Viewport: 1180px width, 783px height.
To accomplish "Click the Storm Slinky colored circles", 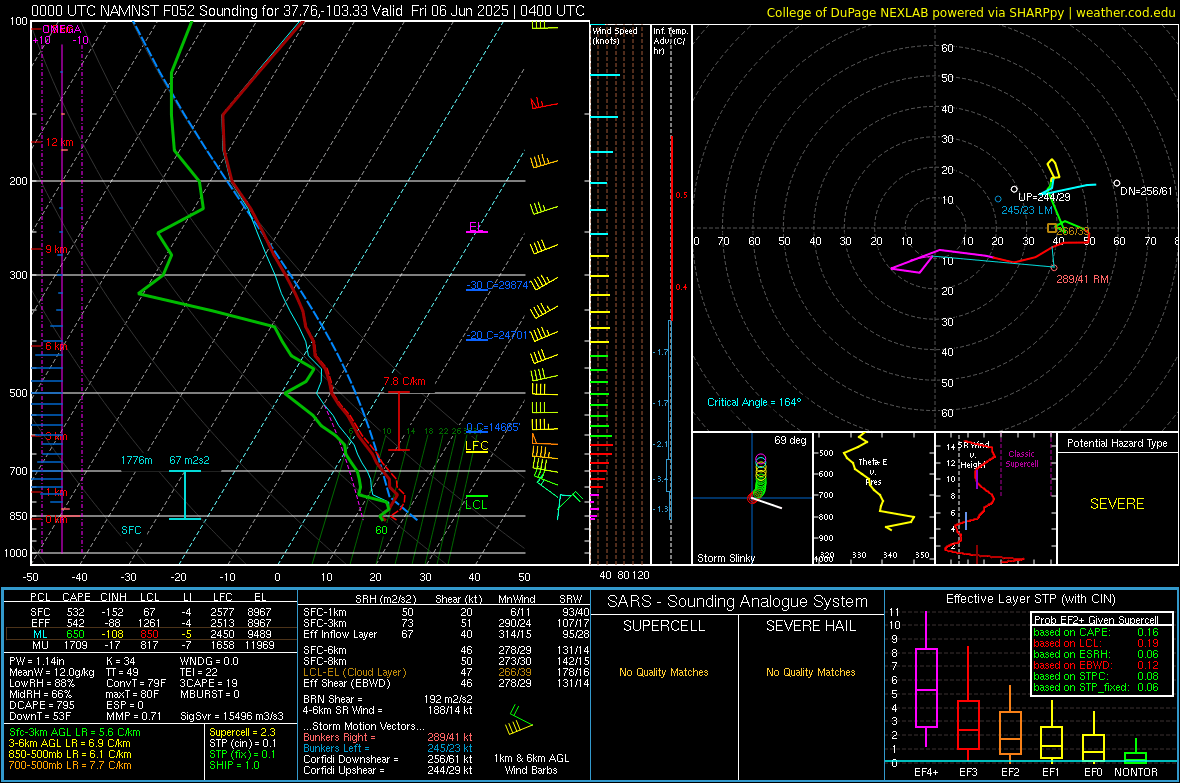I will click(x=760, y=476).
